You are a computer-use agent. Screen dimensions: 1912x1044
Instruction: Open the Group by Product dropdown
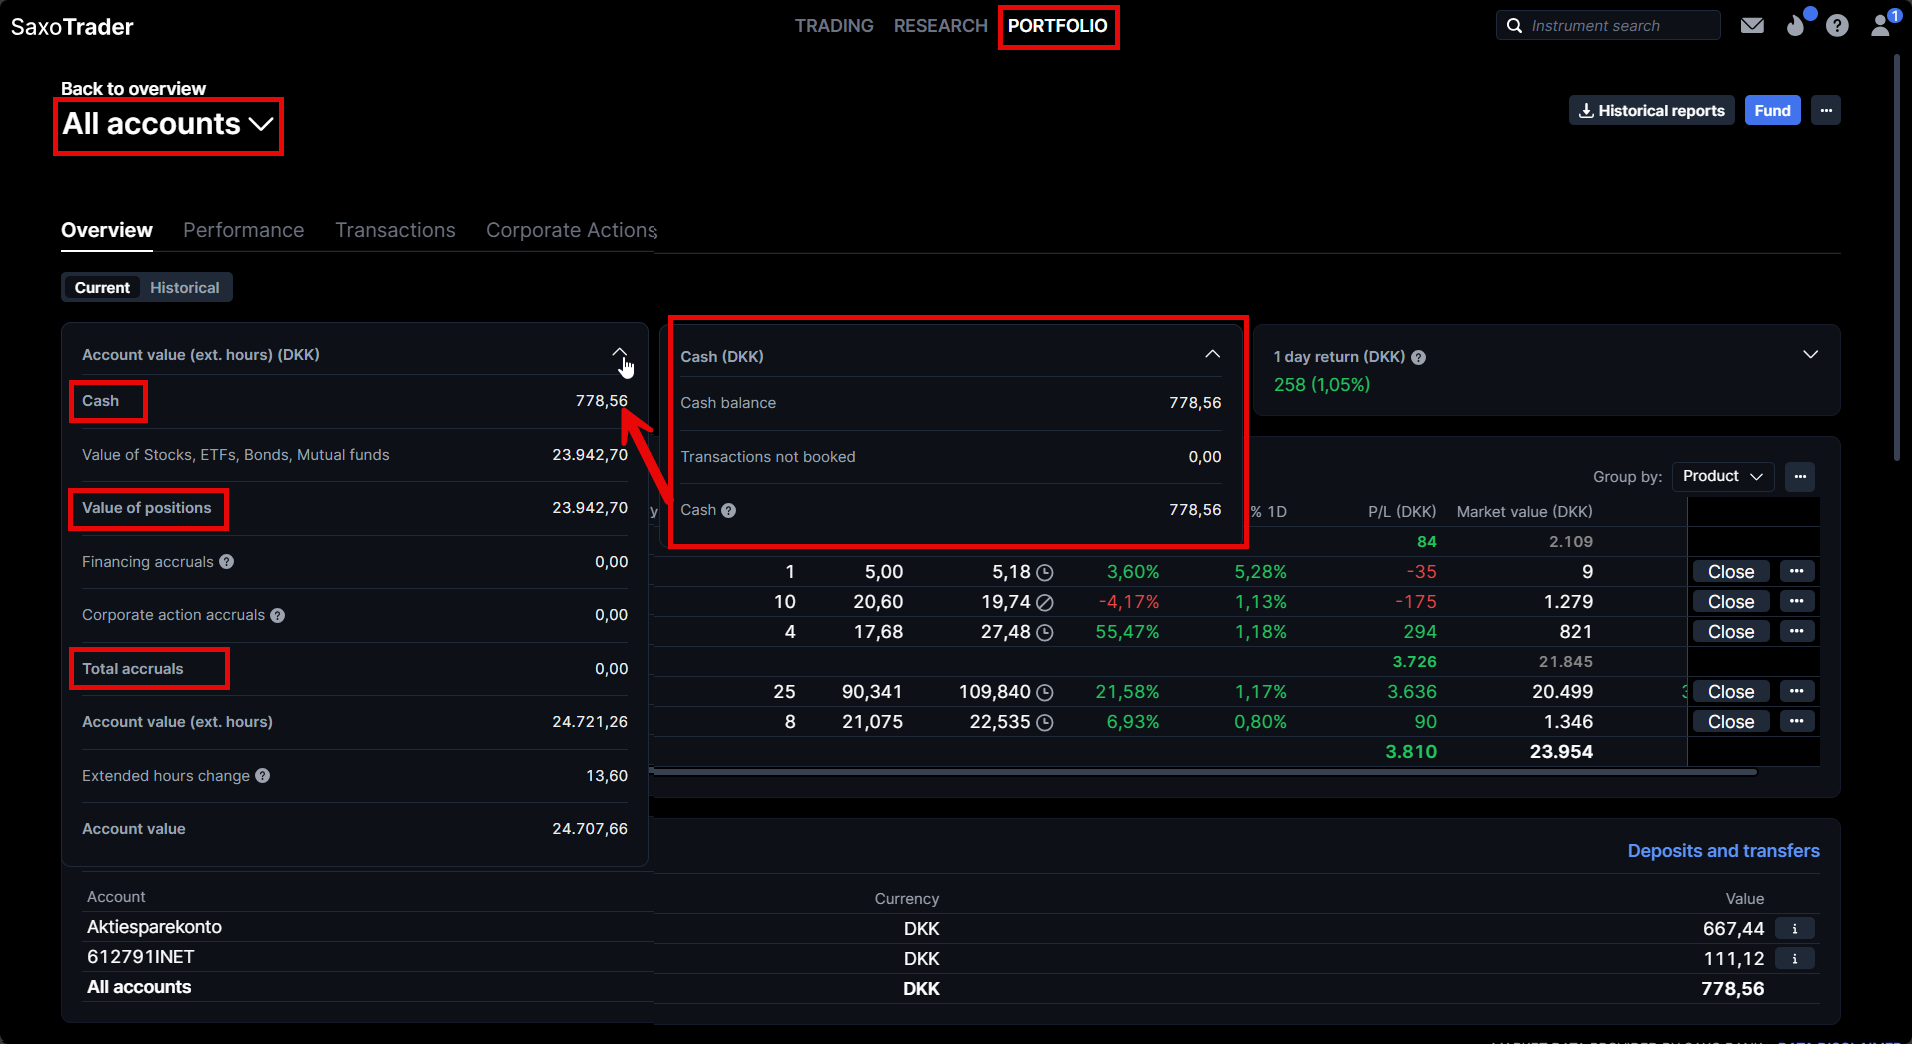(1722, 477)
